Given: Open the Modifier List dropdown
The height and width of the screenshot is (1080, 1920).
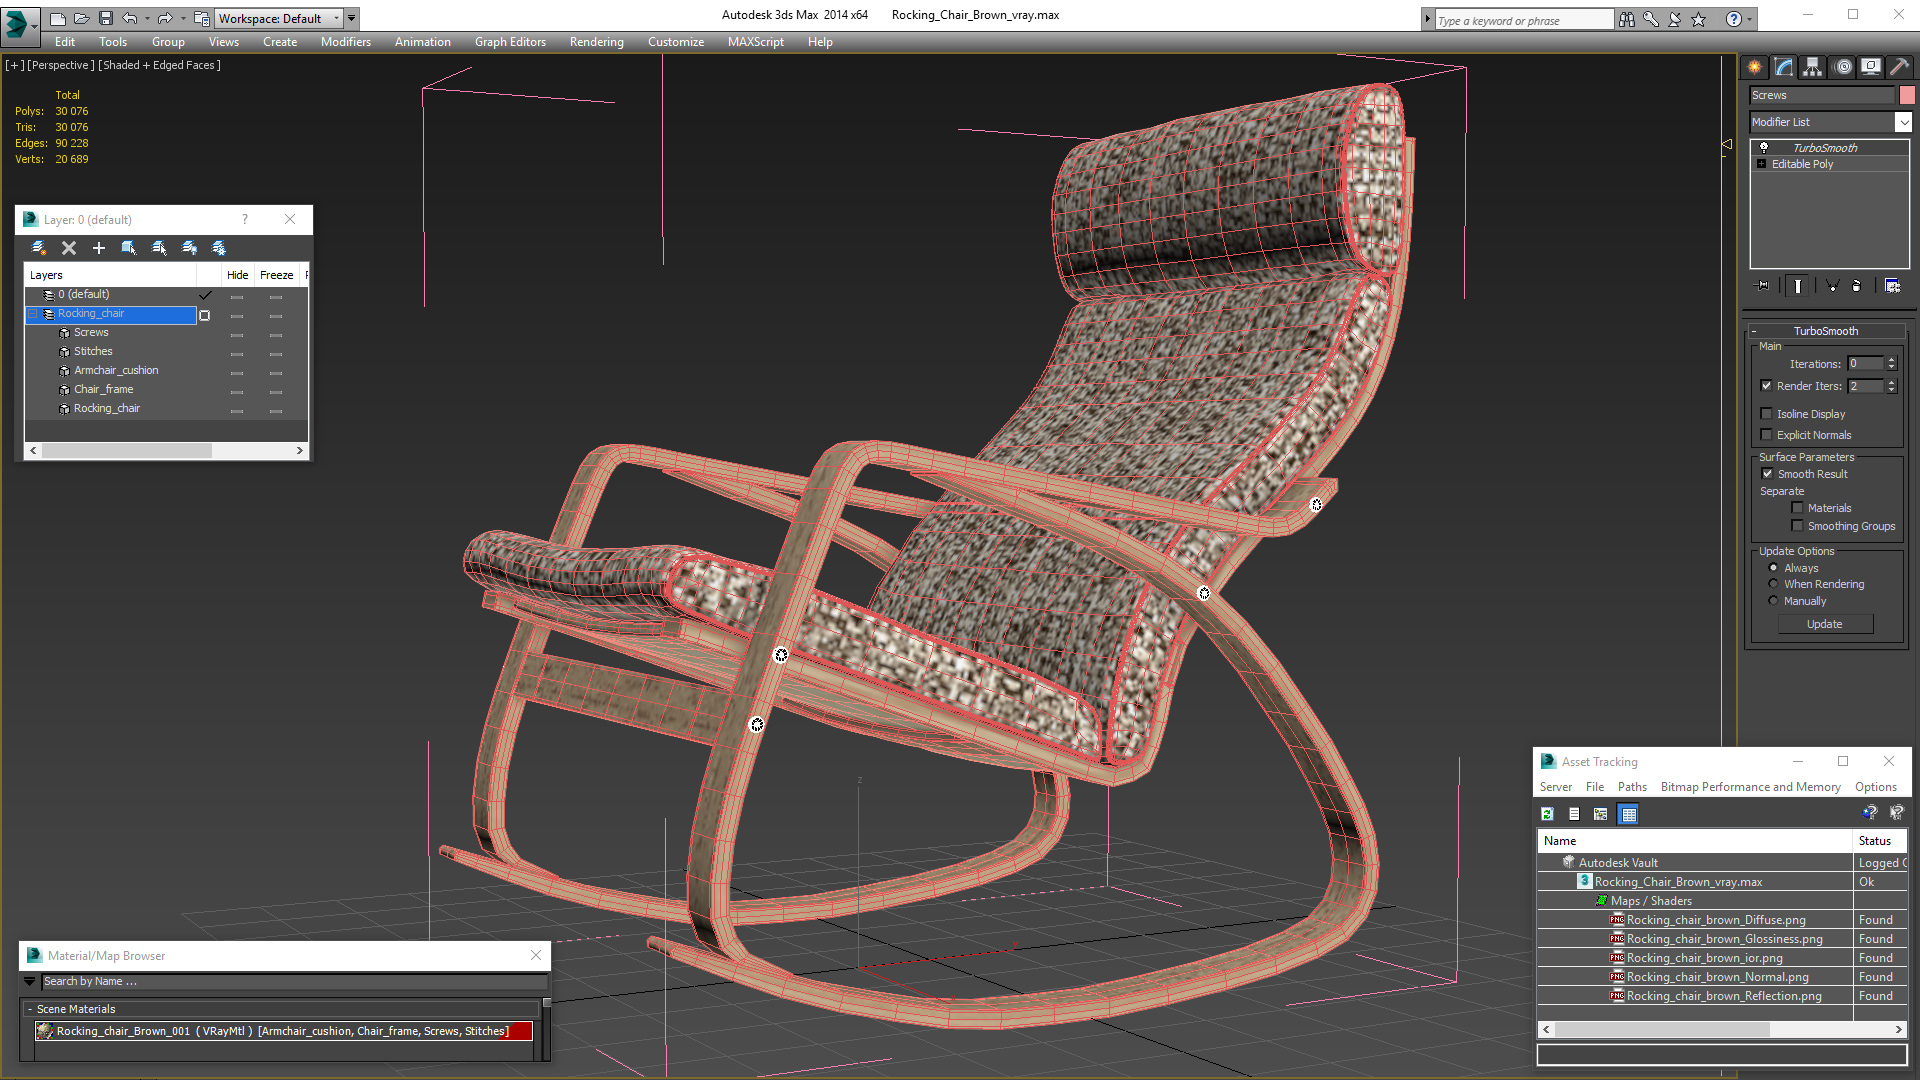Looking at the screenshot, I should click(x=1903, y=122).
